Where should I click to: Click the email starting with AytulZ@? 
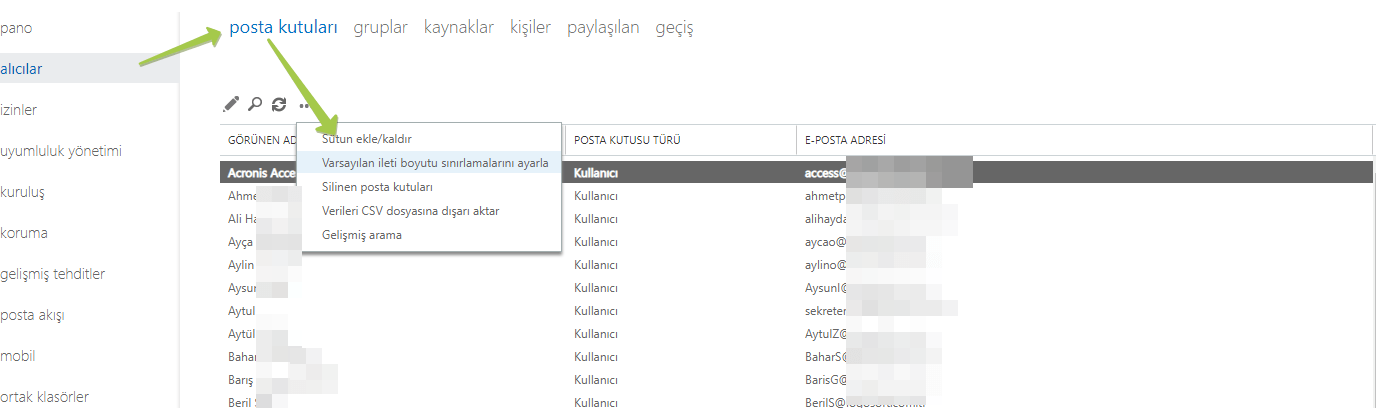pos(827,334)
